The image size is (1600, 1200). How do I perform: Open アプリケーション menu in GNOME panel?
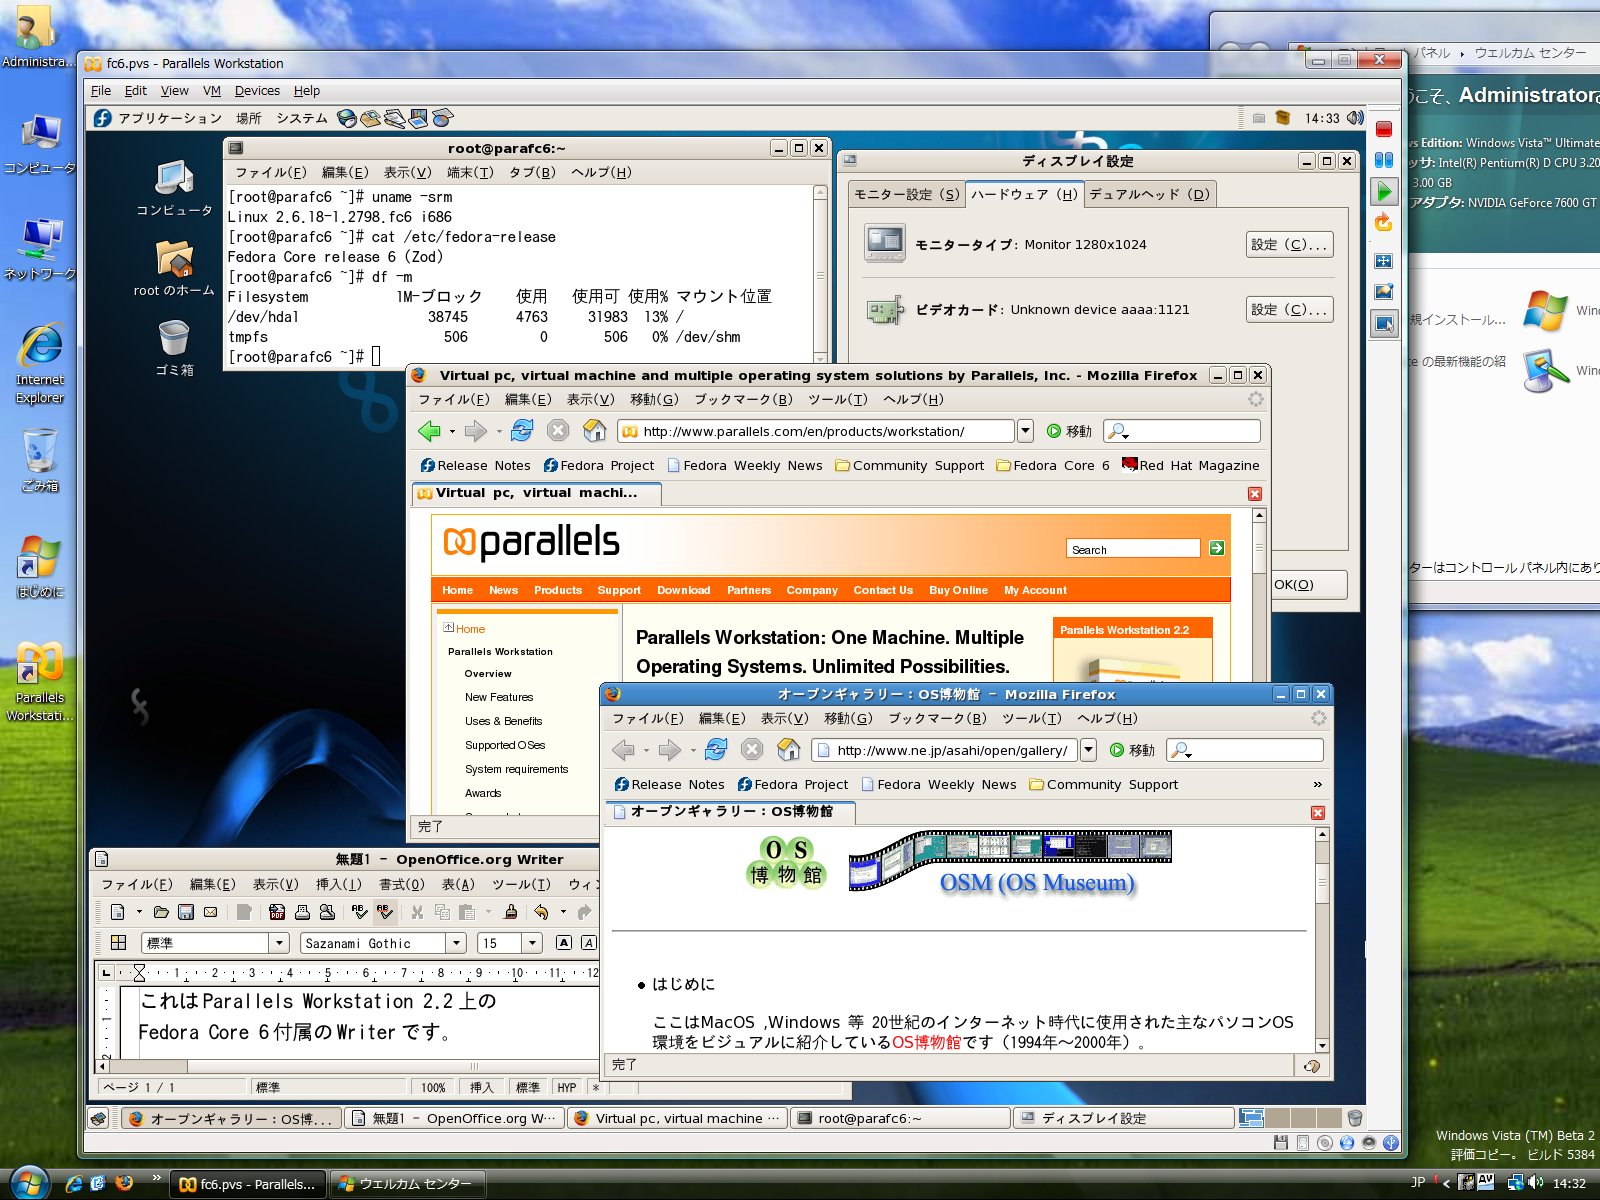(x=169, y=118)
